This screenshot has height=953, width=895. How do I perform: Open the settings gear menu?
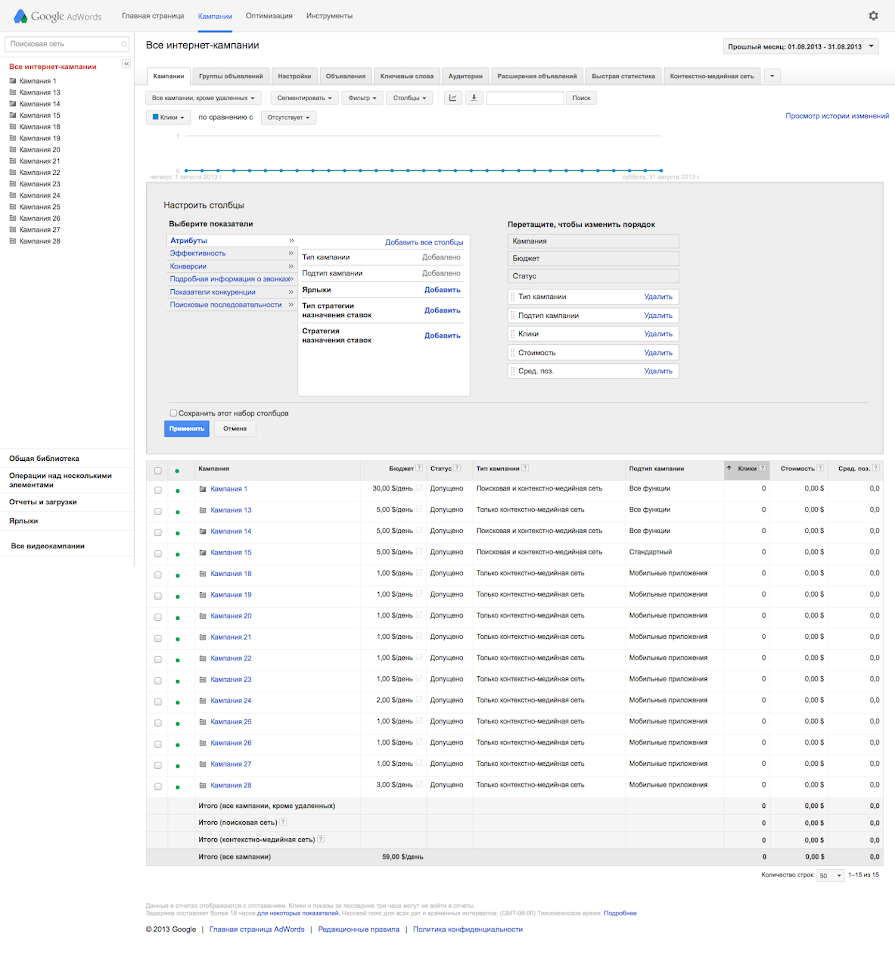[873, 16]
